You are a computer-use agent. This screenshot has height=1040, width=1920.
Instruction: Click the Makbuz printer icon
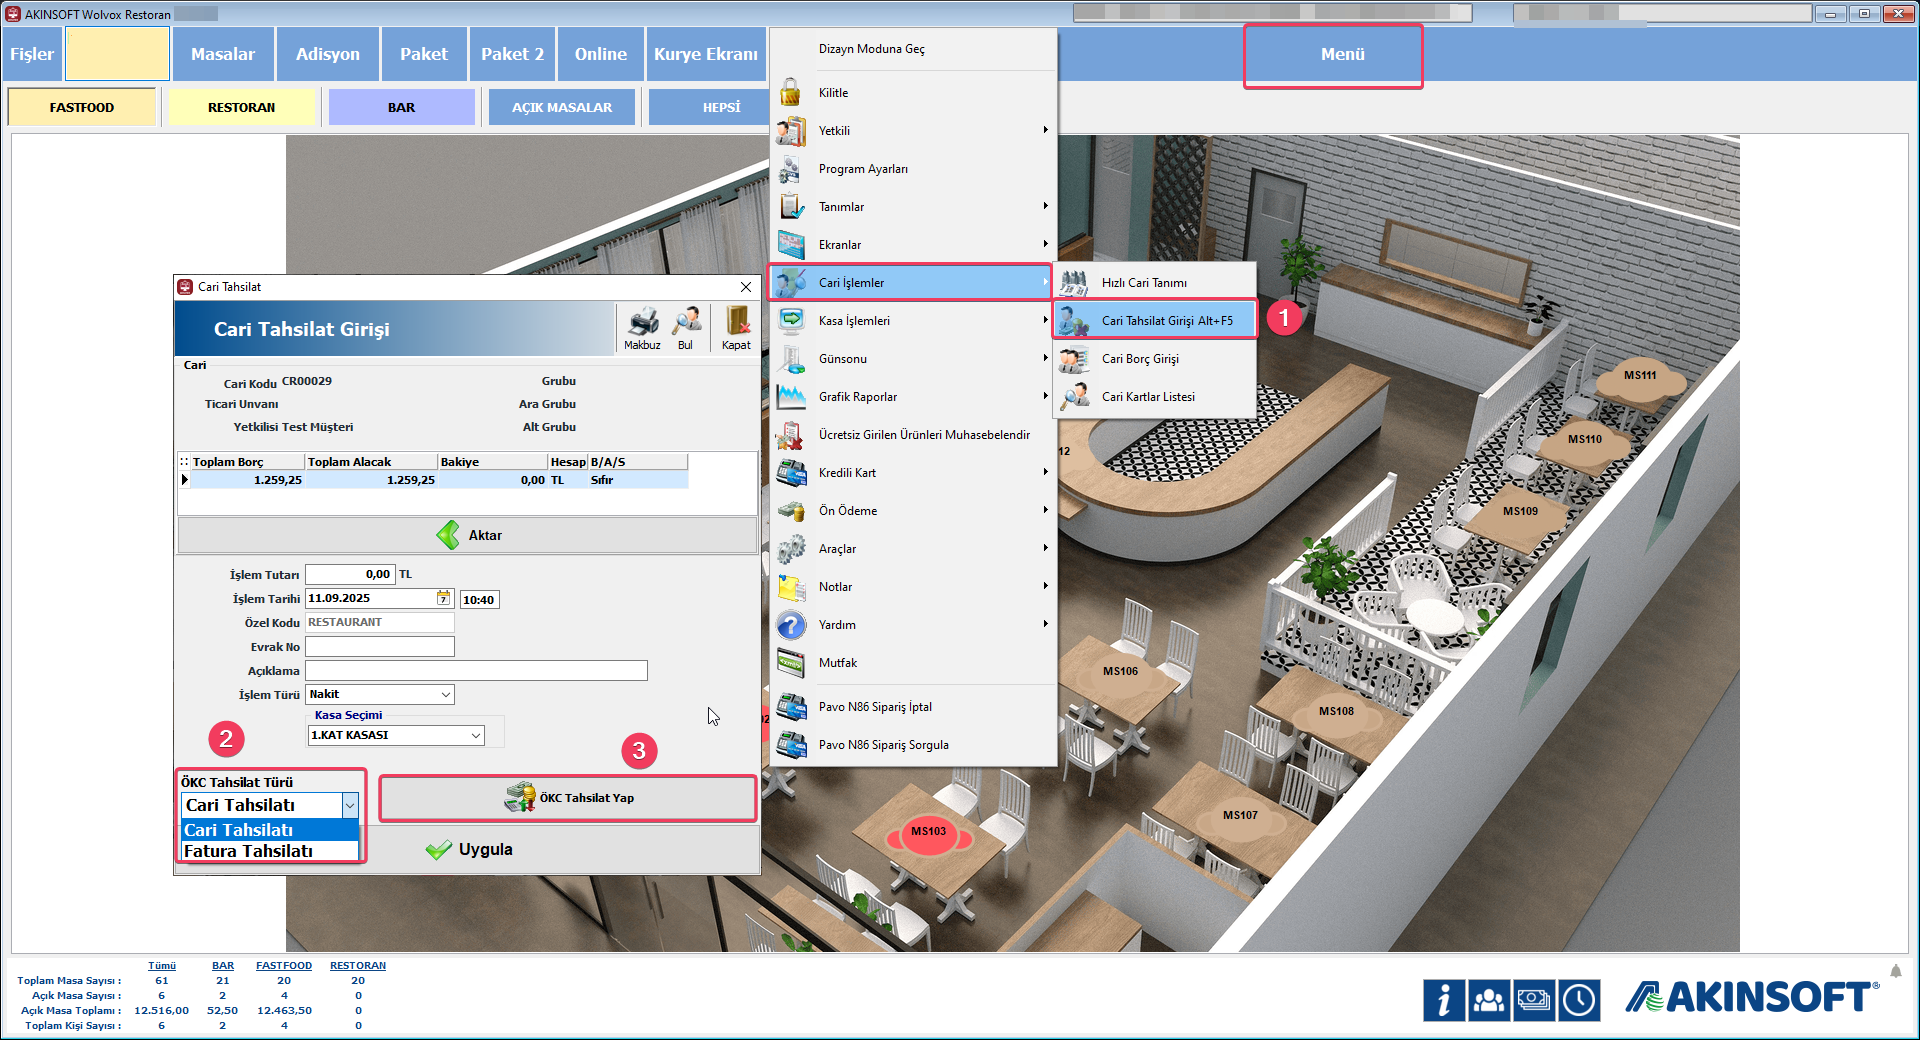[642, 324]
